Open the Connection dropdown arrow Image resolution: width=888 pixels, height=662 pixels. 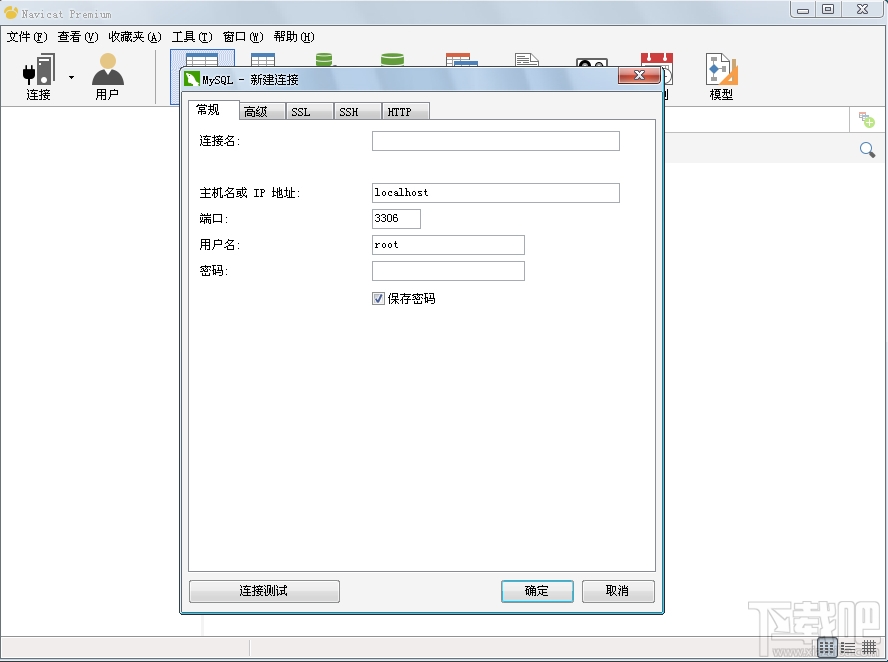click(x=71, y=77)
